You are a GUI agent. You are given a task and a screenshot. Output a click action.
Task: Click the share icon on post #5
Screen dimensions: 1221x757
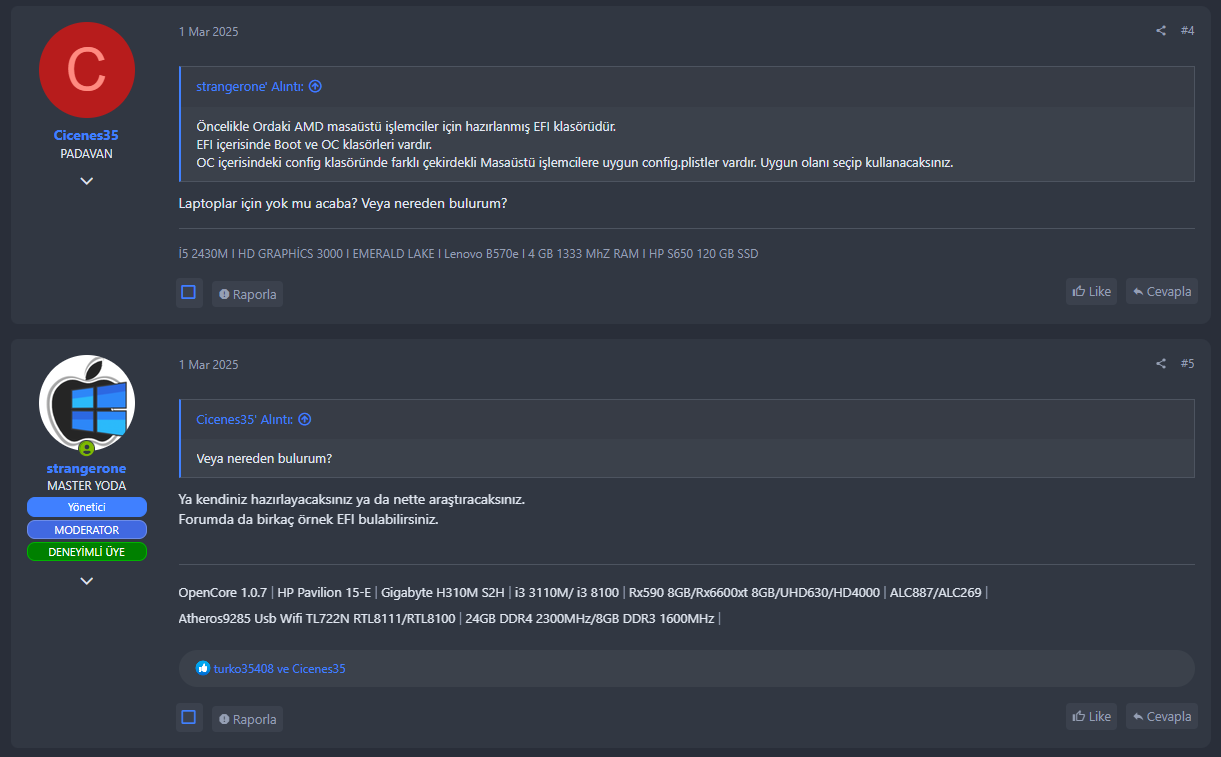pyautogui.click(x=1161, y=364)
